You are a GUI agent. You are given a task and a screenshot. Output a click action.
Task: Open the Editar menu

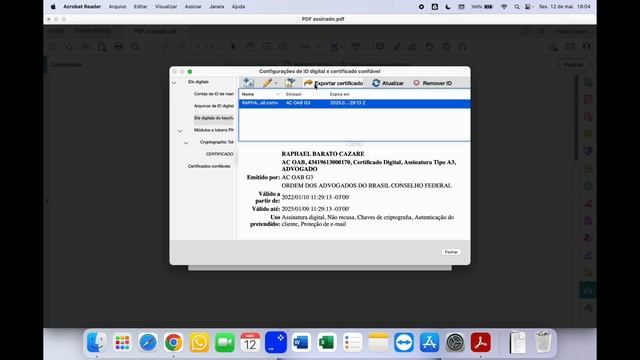tap(140, 7)
